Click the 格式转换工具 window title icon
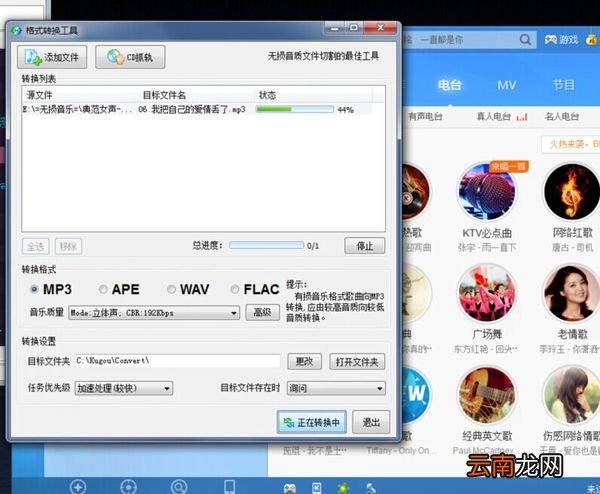 pos(16,30)
